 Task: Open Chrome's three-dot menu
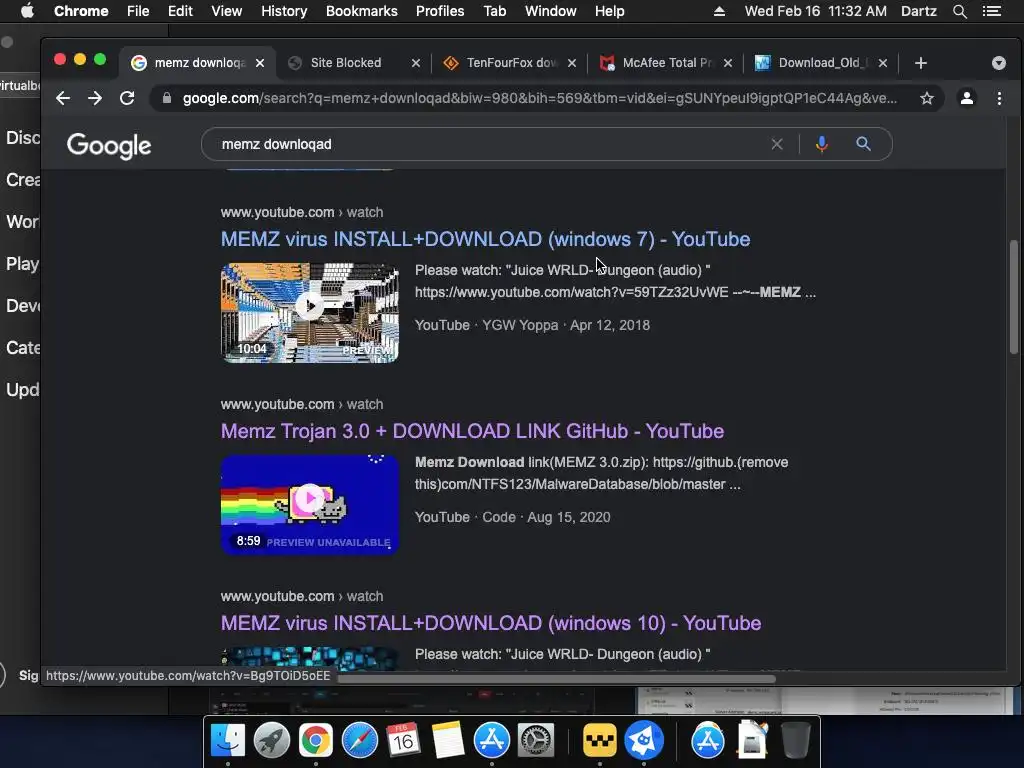tap(999, 98)
